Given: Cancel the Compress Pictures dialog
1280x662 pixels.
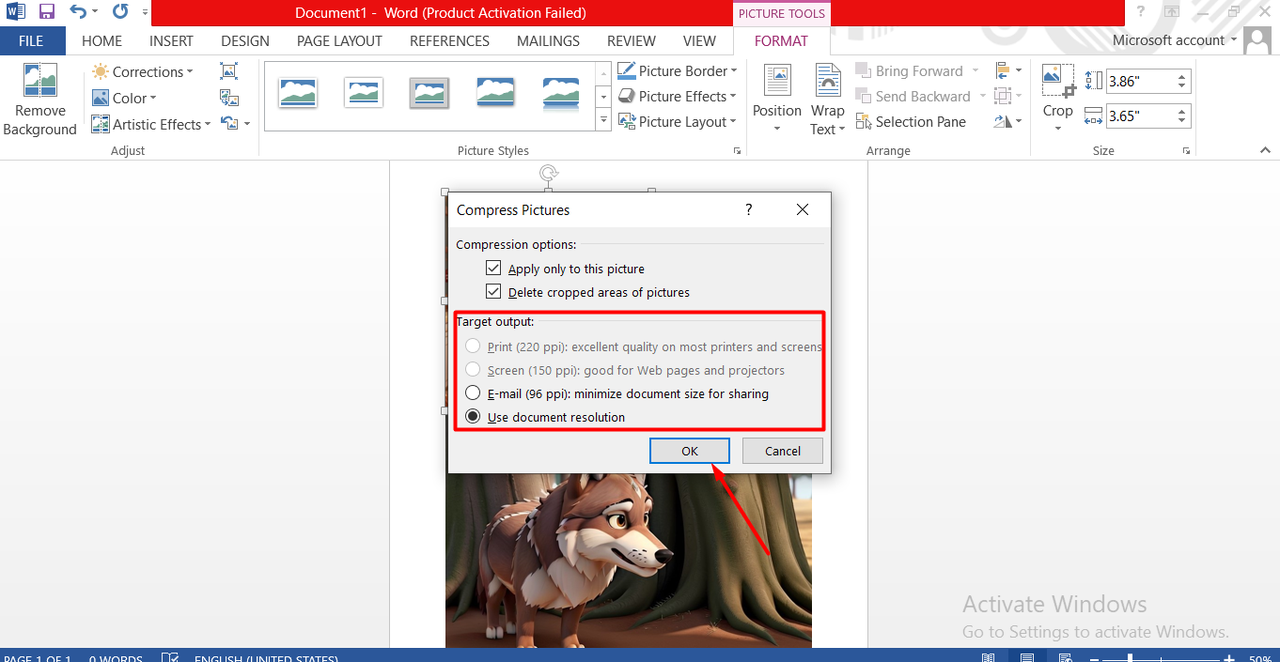Looking at the screenshot, I should 782,451.
